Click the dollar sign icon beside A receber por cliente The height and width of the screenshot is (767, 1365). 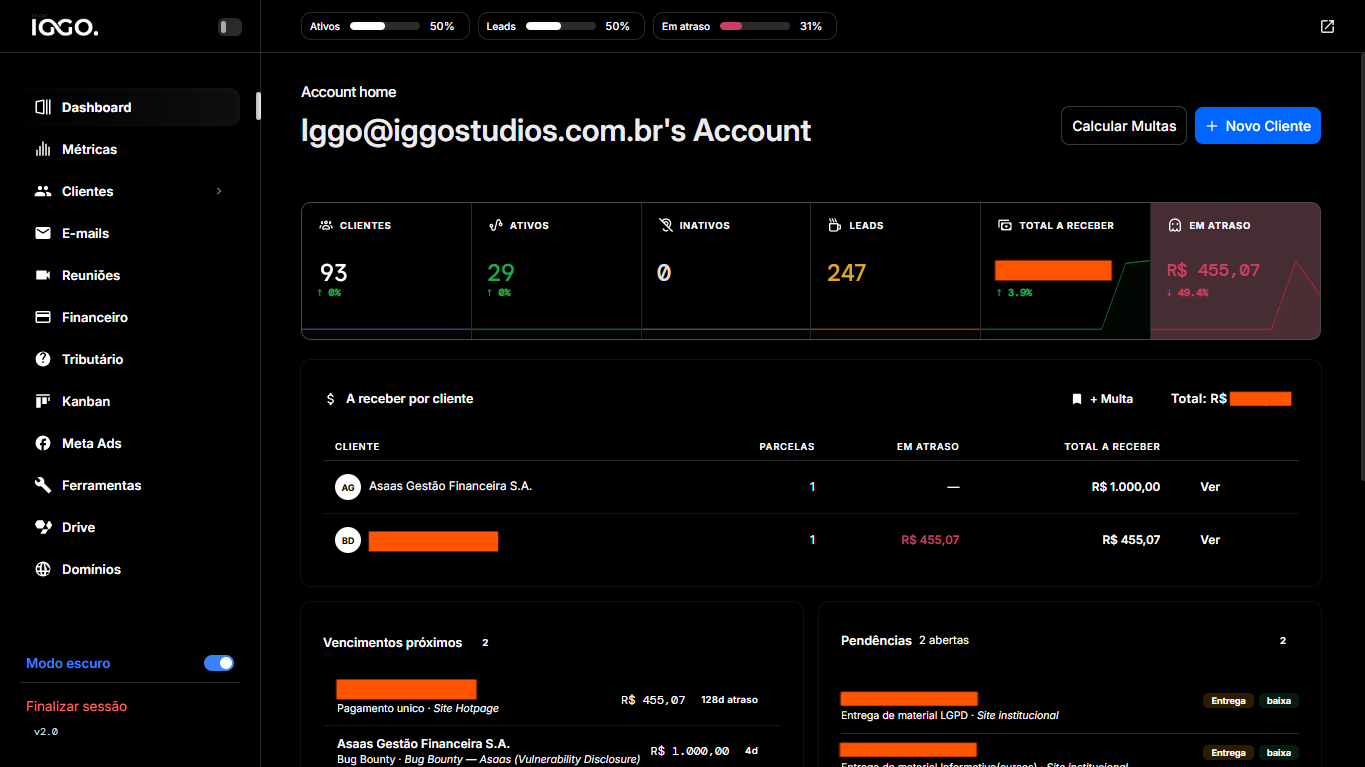point(331,399)
